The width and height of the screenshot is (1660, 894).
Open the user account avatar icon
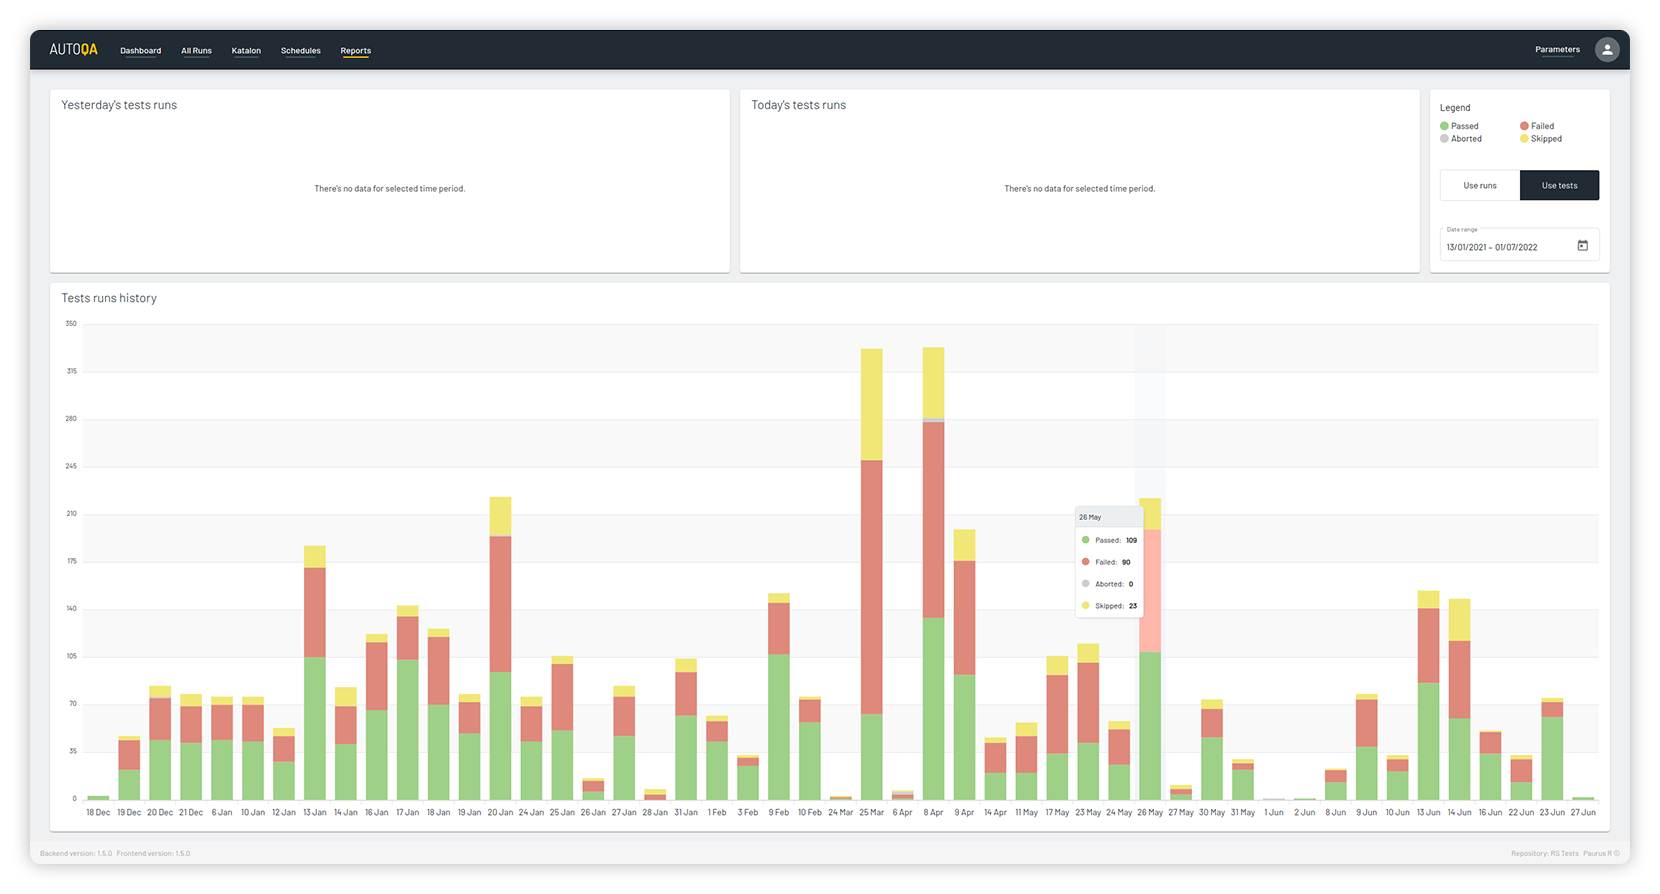tap(1606, 50)
